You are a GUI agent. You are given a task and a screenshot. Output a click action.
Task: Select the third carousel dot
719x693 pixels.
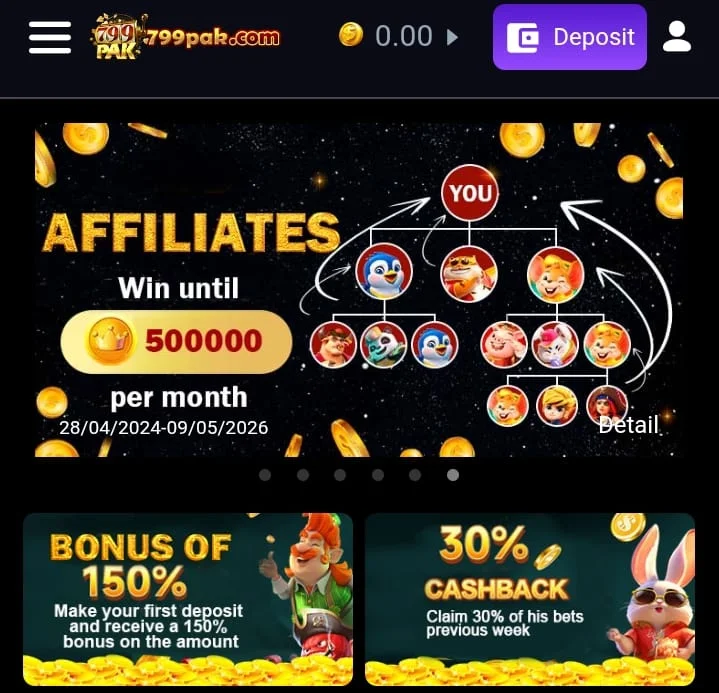(x=340, y=475)
